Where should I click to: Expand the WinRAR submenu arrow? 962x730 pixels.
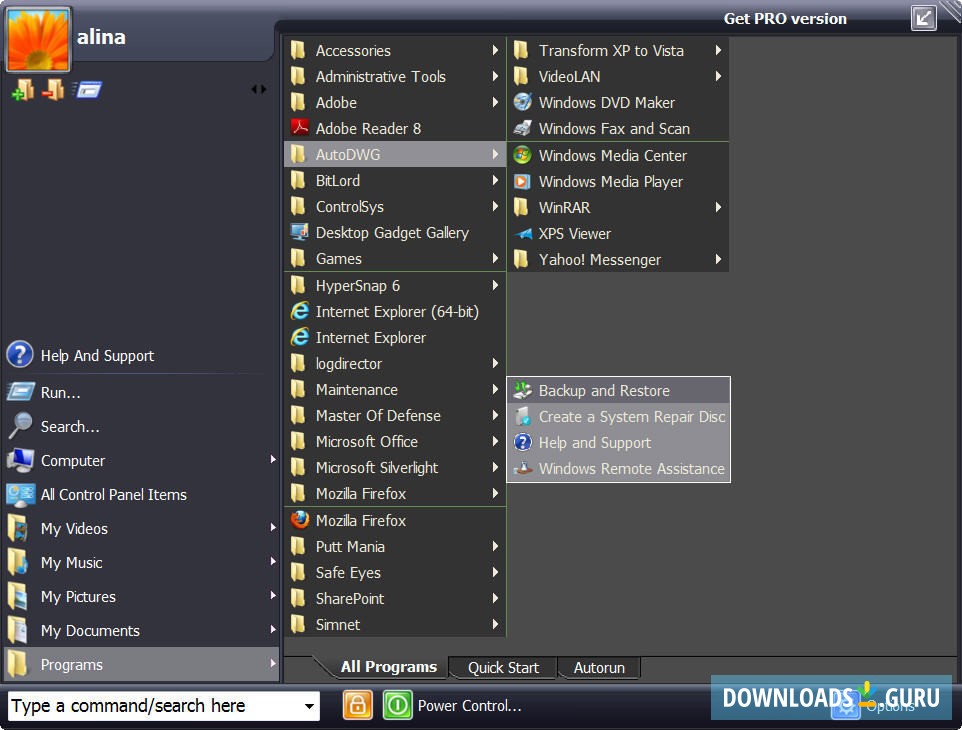718,207
